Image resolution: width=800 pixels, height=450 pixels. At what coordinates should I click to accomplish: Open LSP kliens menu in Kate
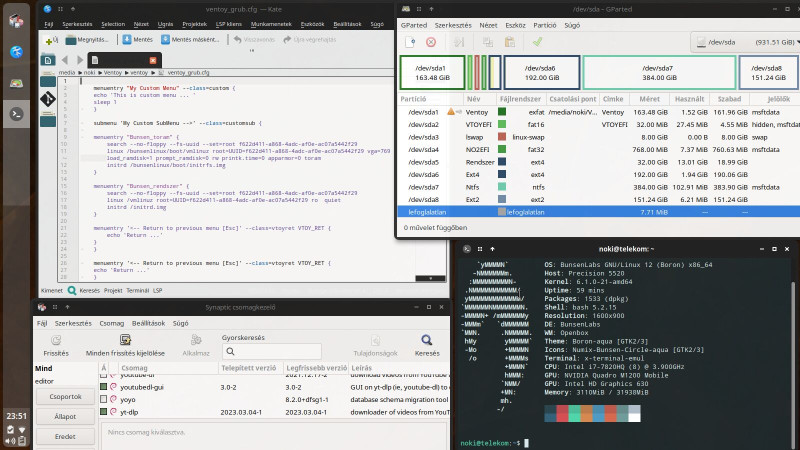[x=229, y=24]
